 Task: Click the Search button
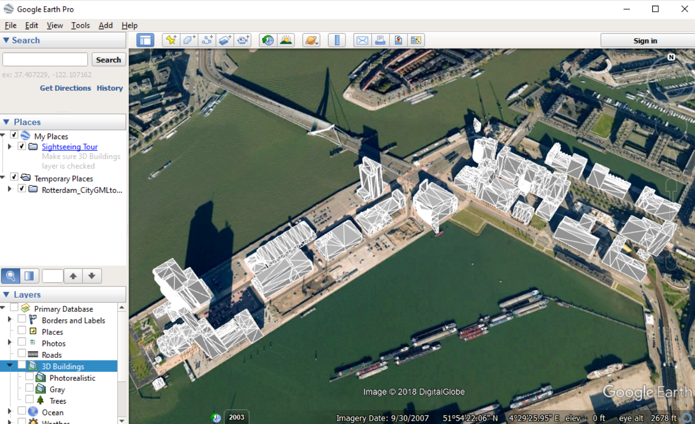click(x=108, y=59)
